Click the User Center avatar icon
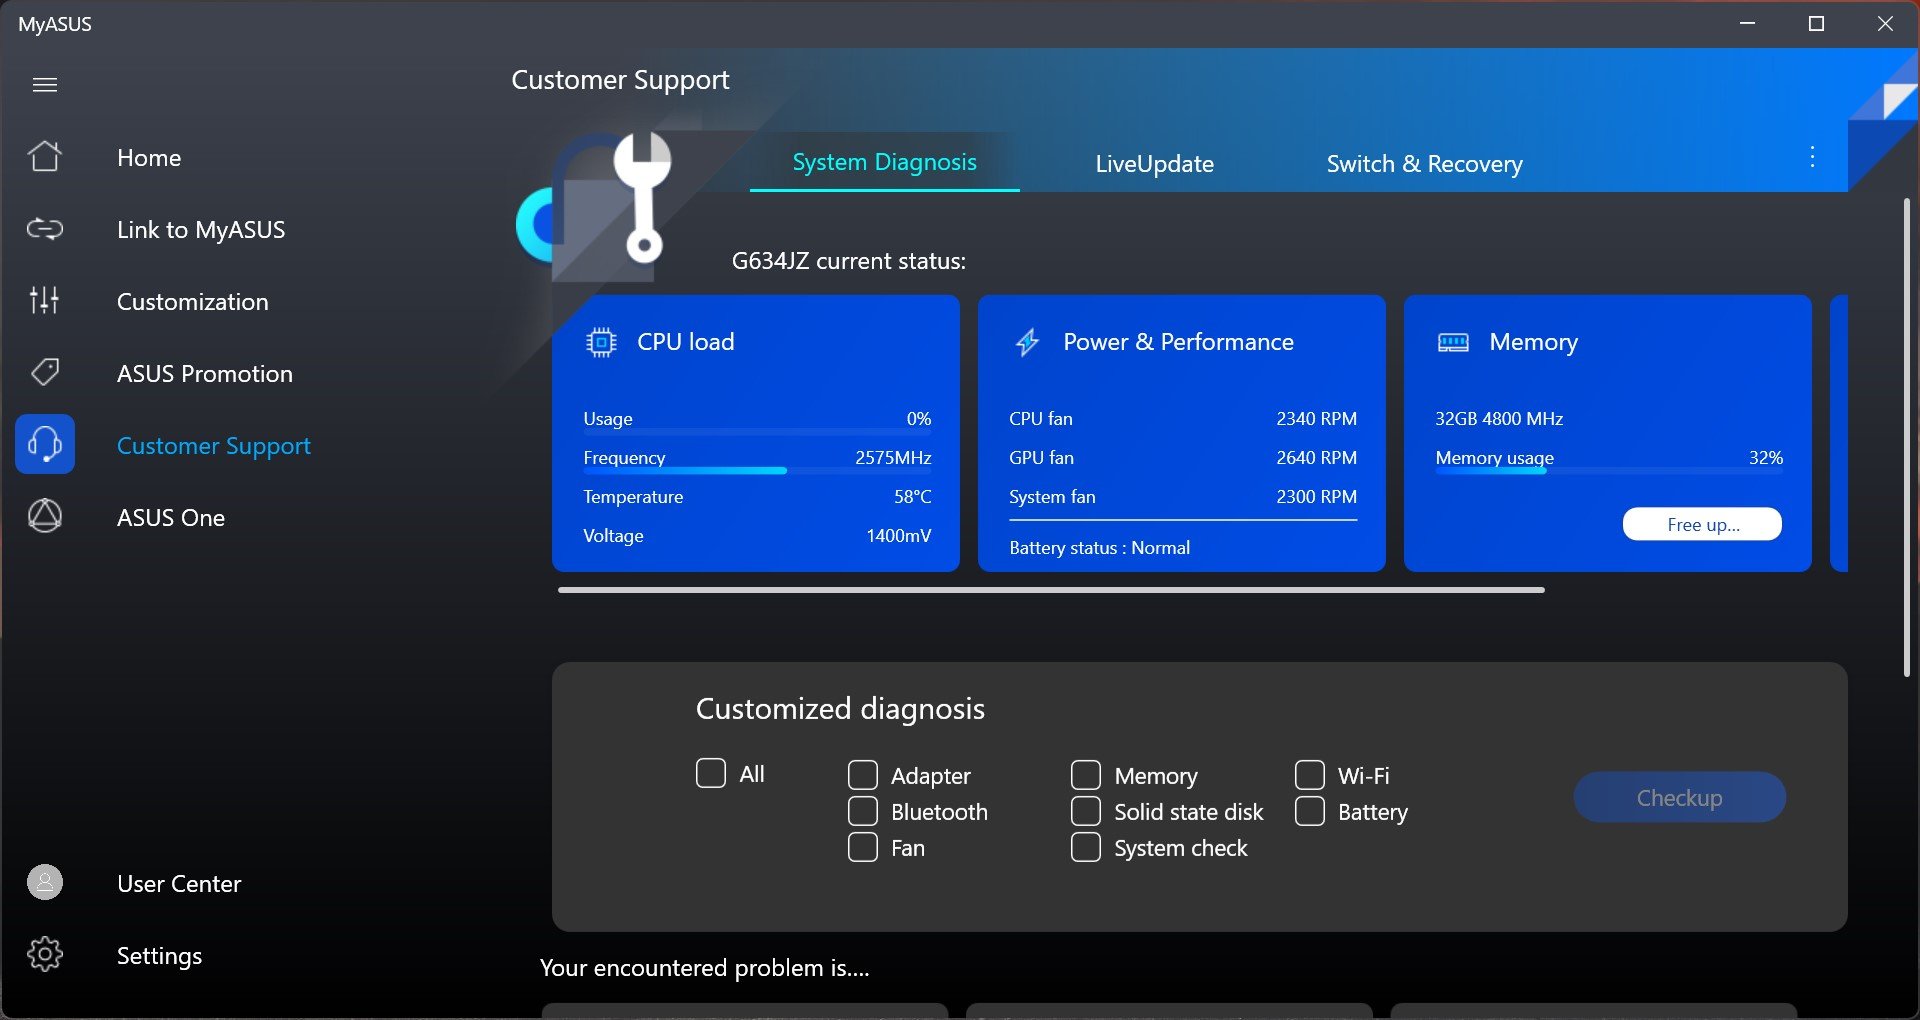This screenshot has height=1020, width=1920. (x=45, y=882)
